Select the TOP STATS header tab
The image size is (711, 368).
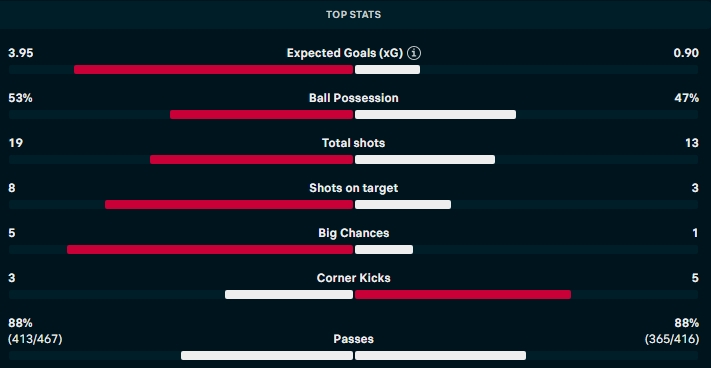pyautogui.click(x=353, y=15)
